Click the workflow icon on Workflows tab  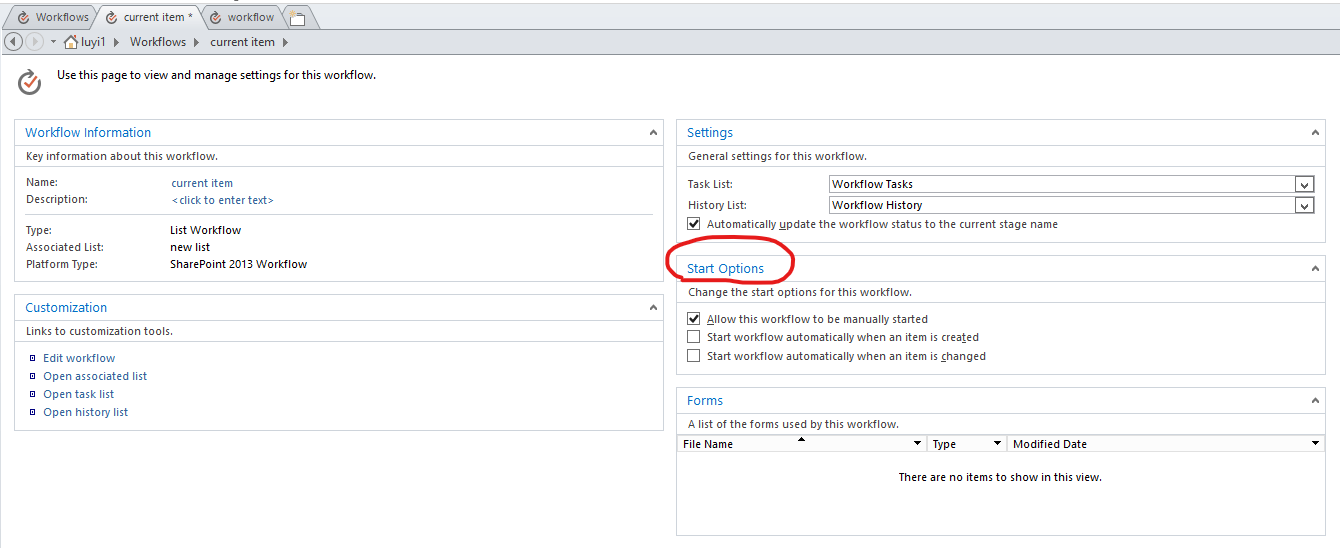[23, 17]
